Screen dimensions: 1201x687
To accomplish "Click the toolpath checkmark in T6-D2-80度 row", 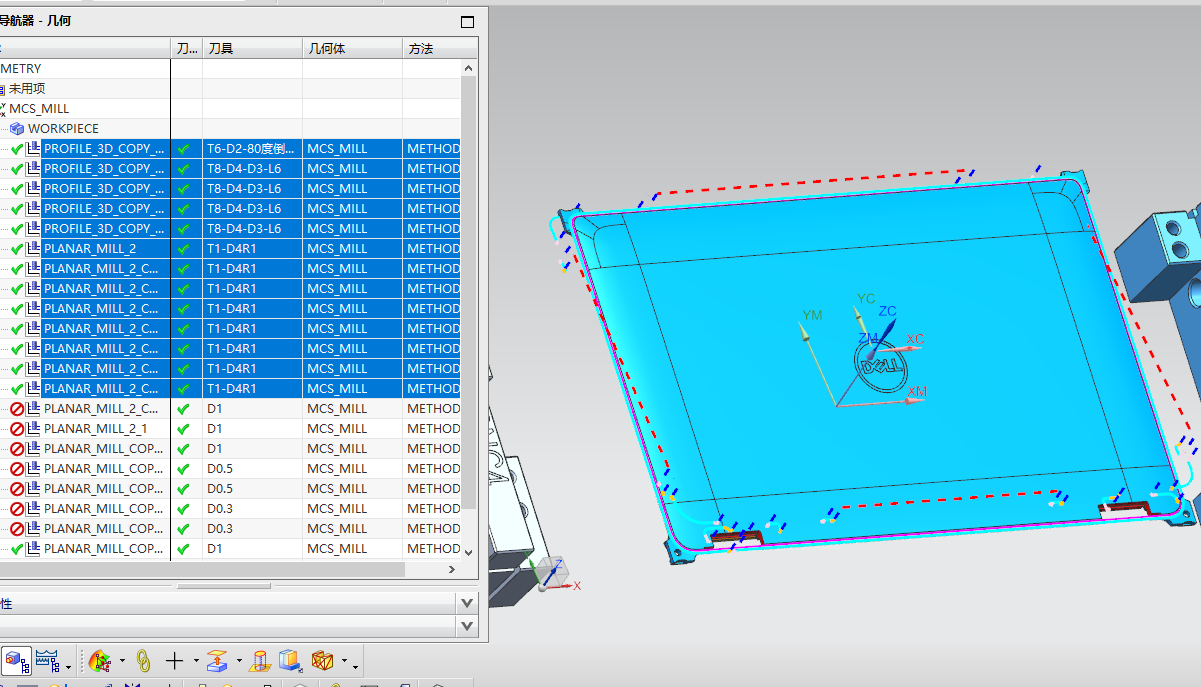I will click(x=183, y=149).
